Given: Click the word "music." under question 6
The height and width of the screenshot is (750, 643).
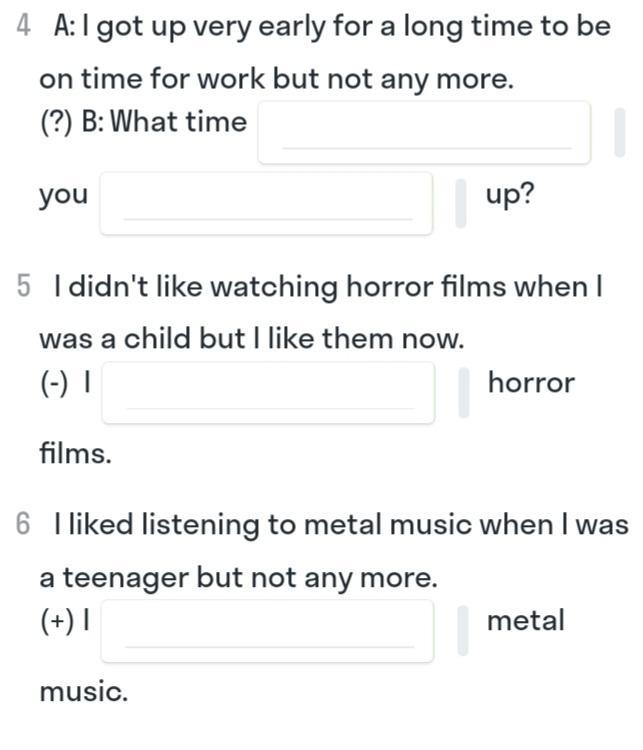Looking at the screenshot, I should coord(84,692).
